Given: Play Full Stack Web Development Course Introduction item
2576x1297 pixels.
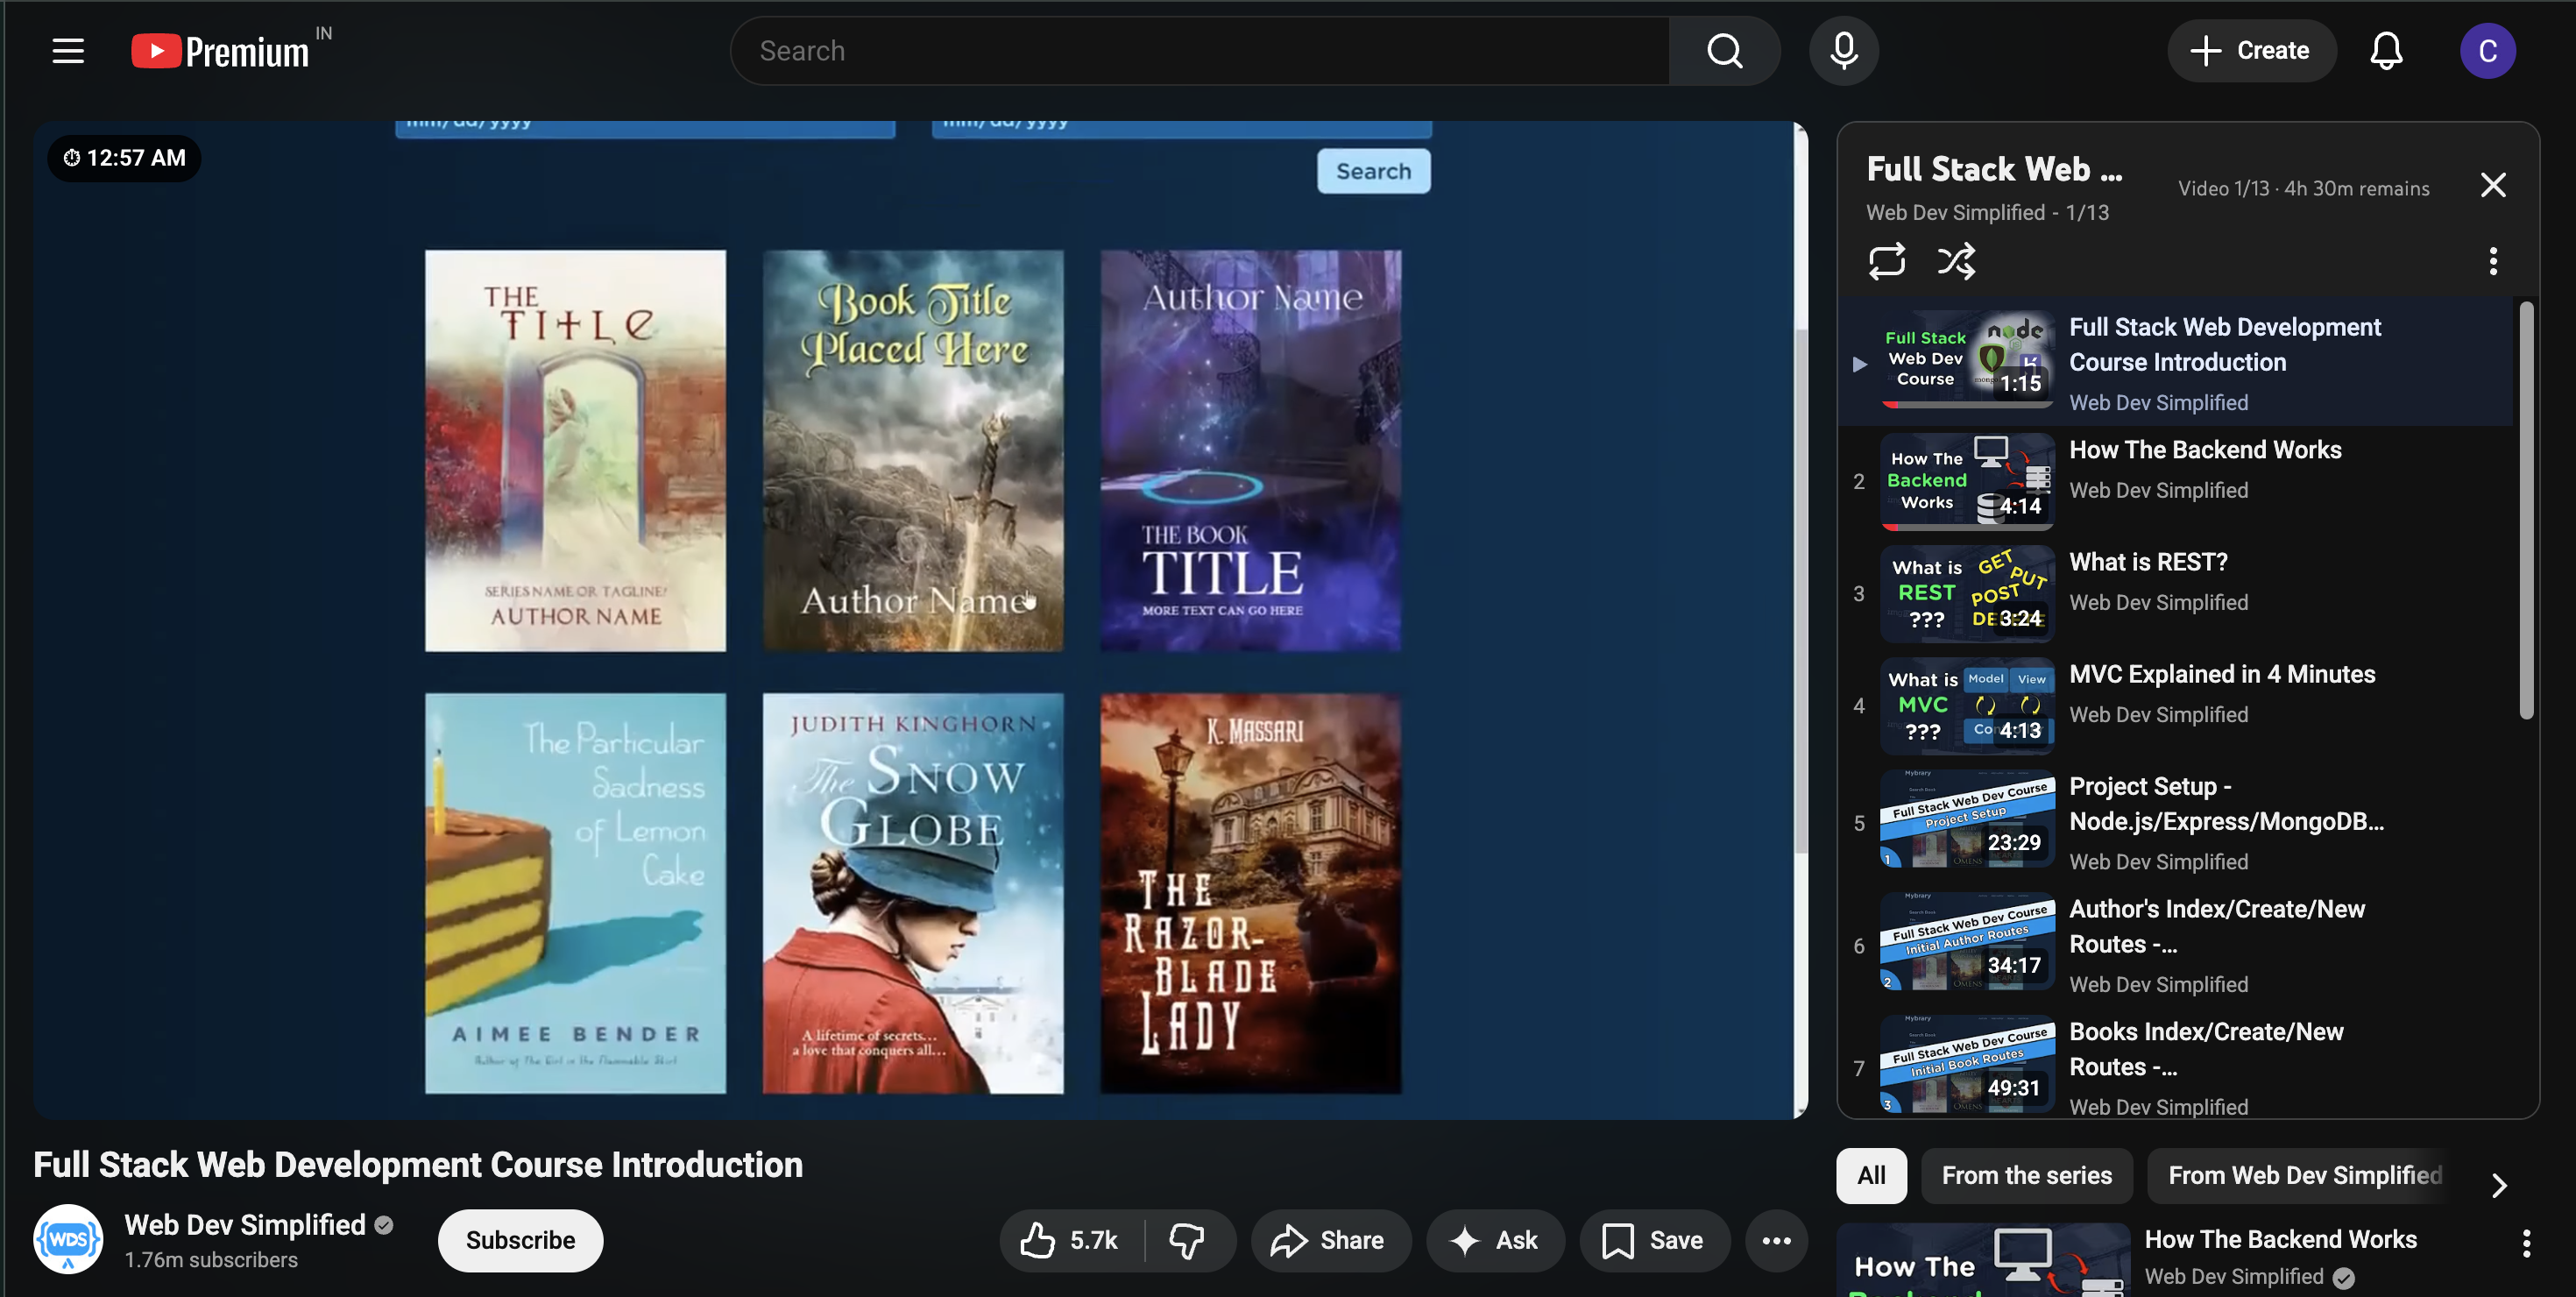Looking at the screenshot, I should click(2176, 362).
